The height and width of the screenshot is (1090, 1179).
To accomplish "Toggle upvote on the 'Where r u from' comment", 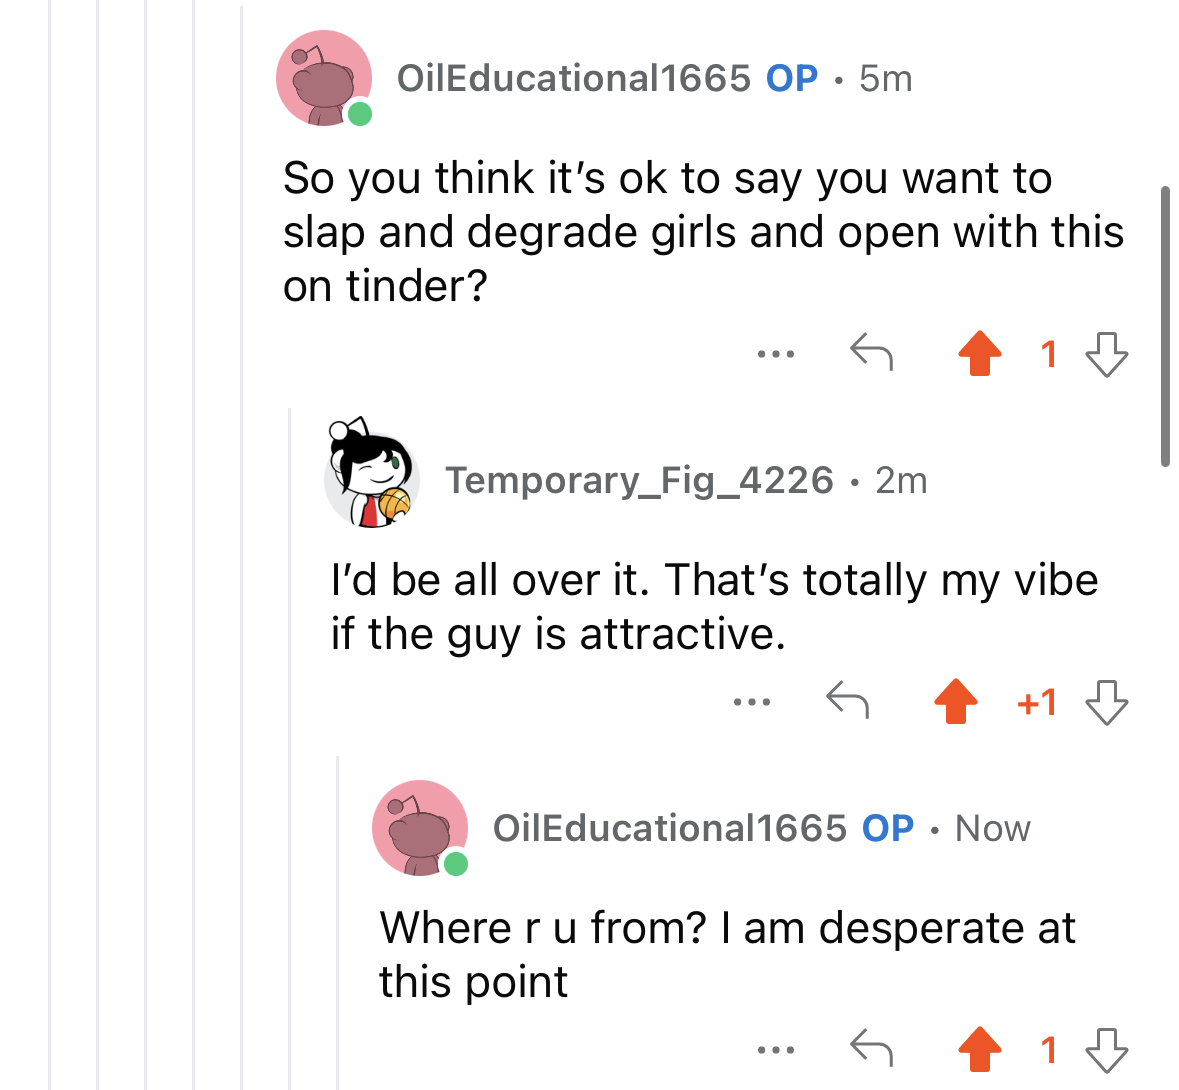I will 979,1049.
